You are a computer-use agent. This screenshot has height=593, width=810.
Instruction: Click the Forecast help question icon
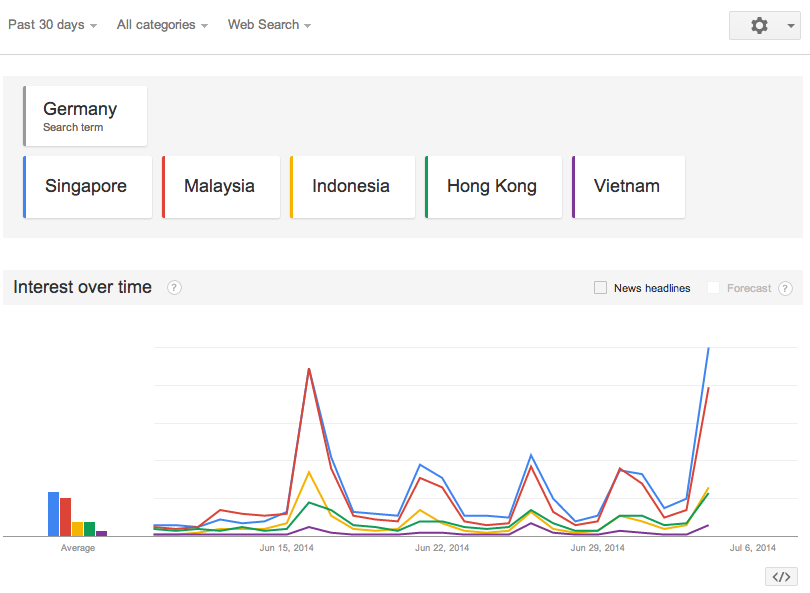tap(785, 288)
